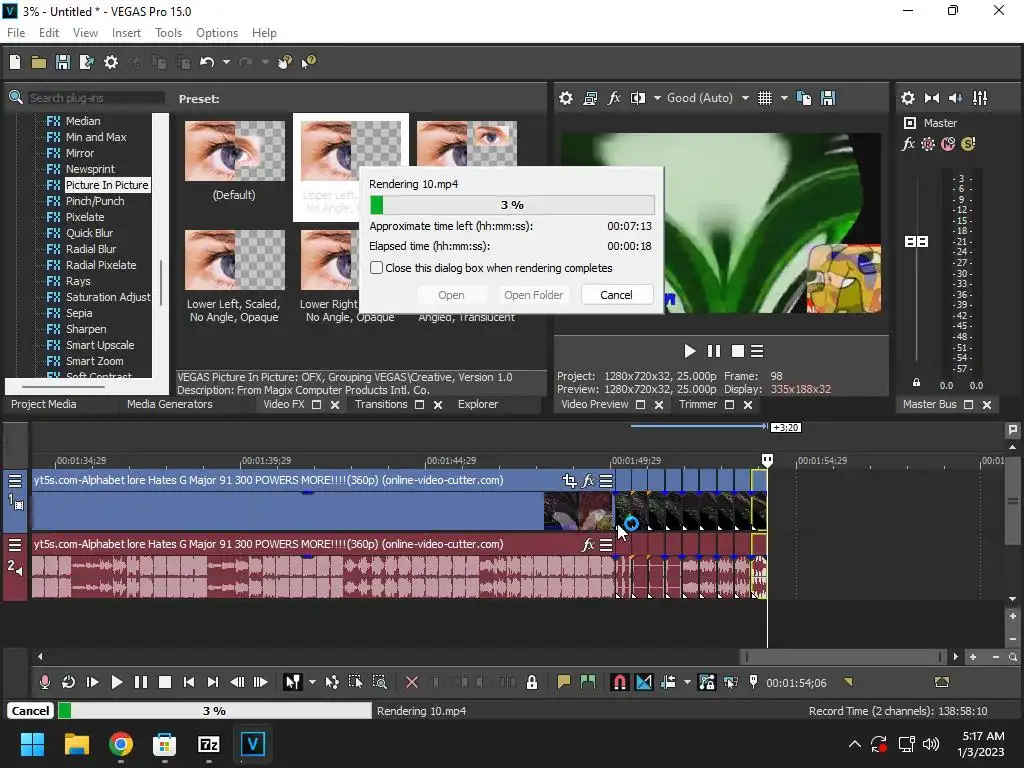
Task: Click the Undo arrow icon
Action: (207, 62)
